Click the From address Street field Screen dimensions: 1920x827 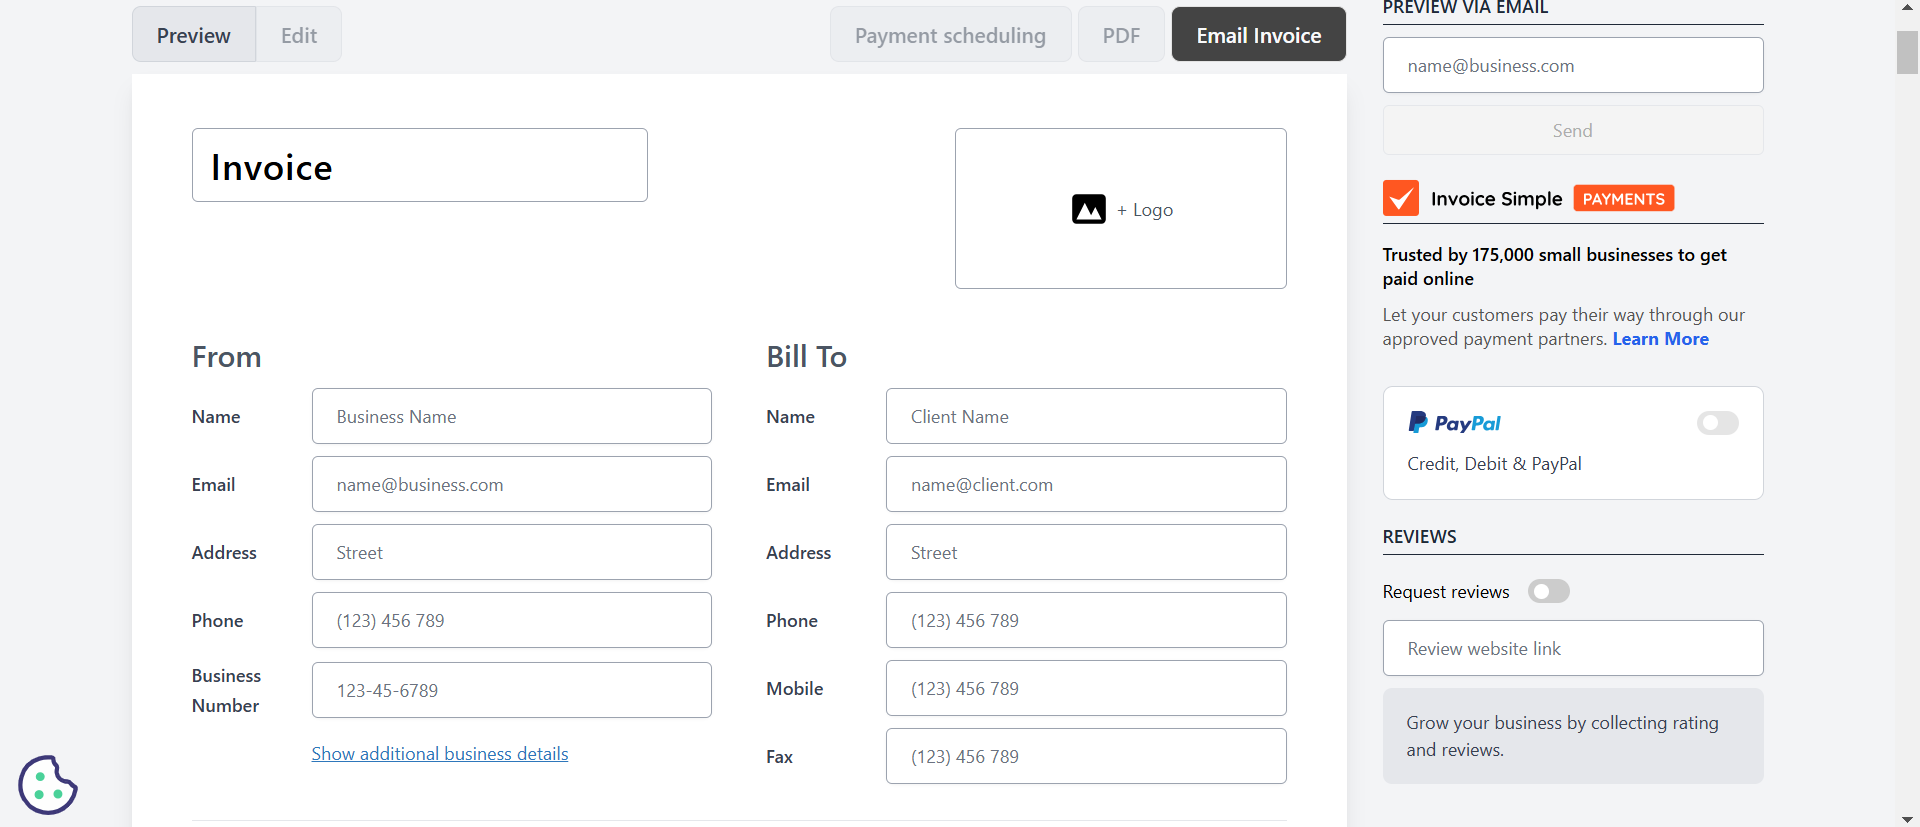click(x=512, y=552)
